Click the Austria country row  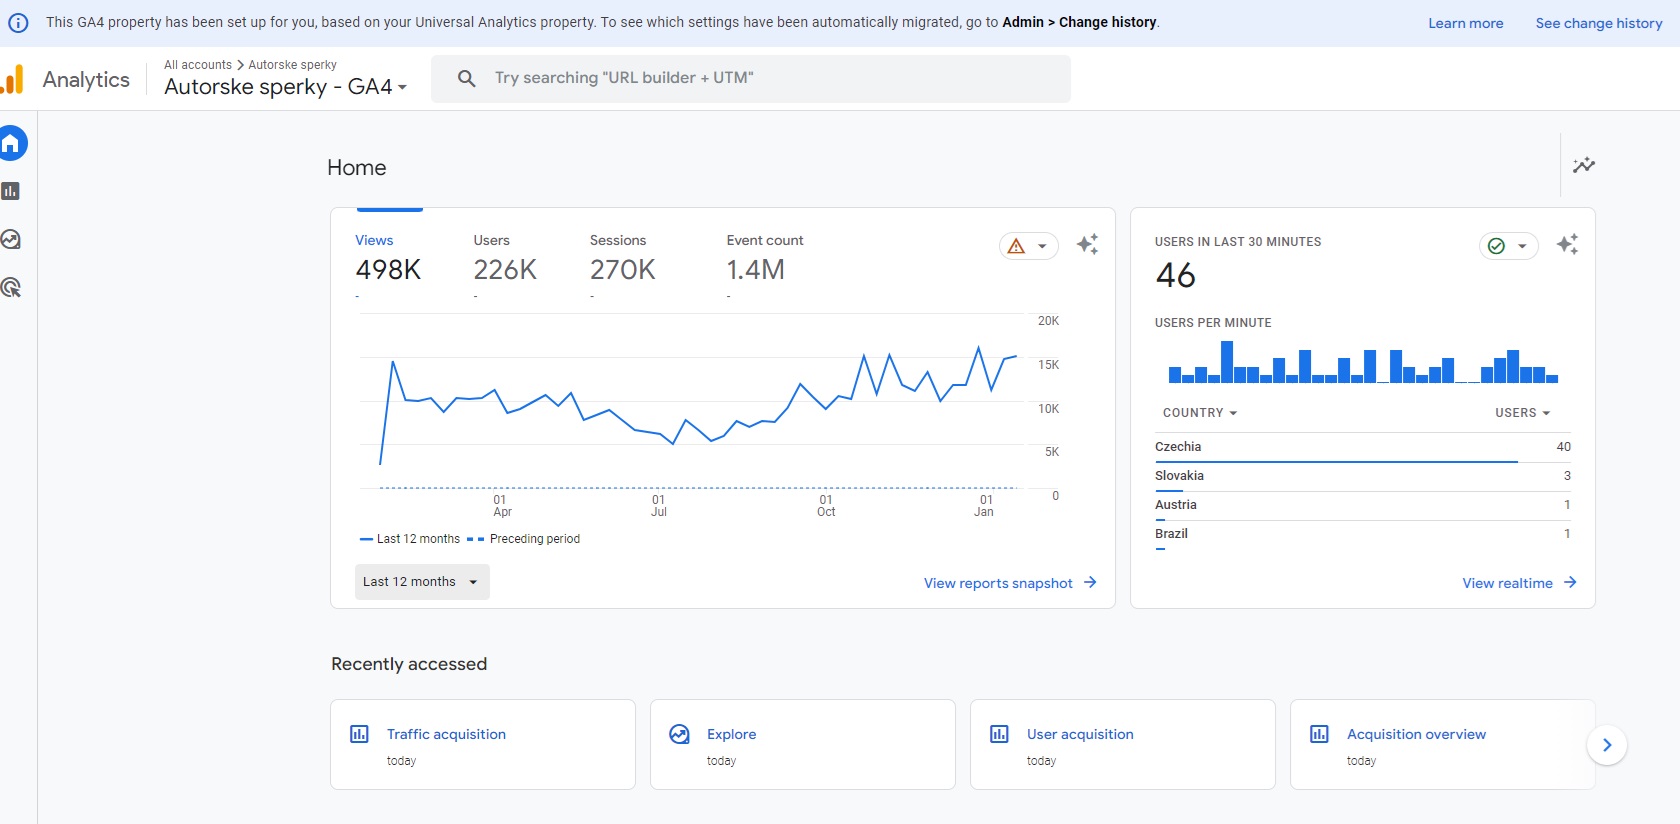tap(1363, 506)
